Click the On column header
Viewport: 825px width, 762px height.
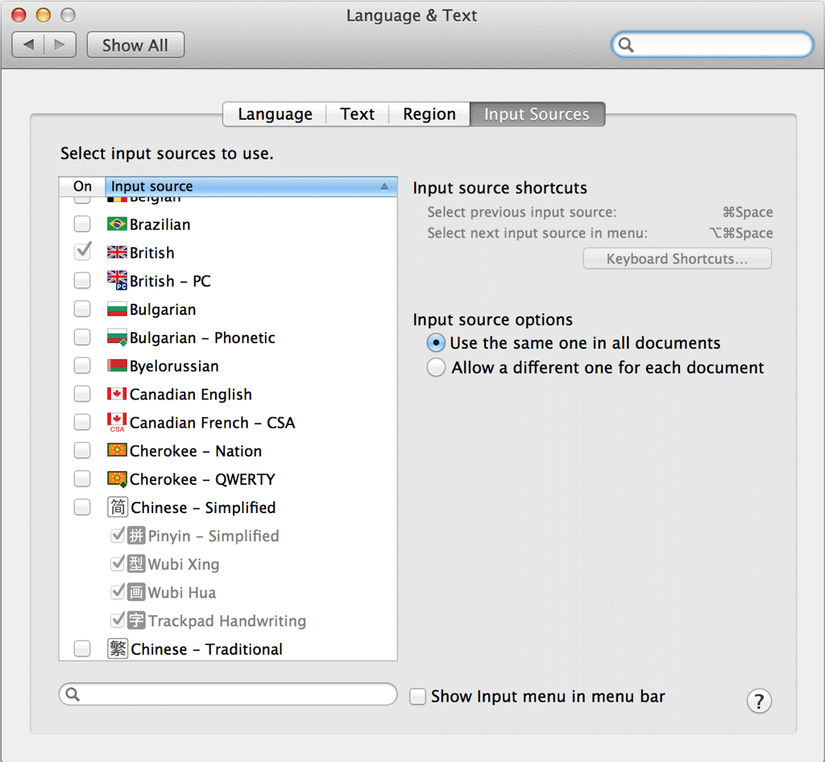[x=82, y=186]
